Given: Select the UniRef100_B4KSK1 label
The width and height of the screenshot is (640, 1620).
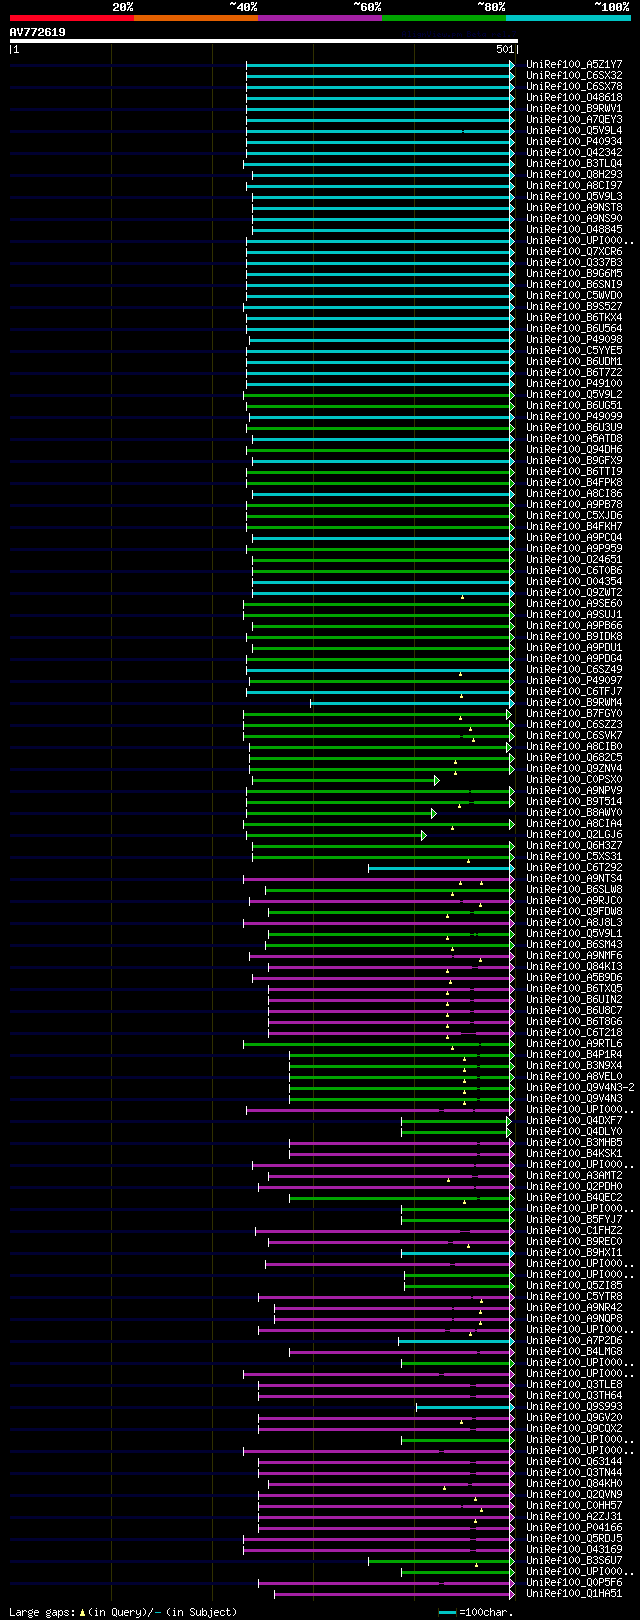Looking at the screenshot, I should 574,1154.
